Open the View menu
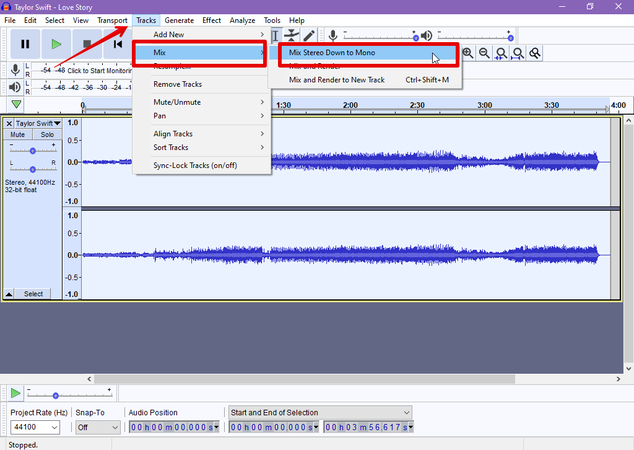Viewport: 634px width, 450px height. (80, 20)
